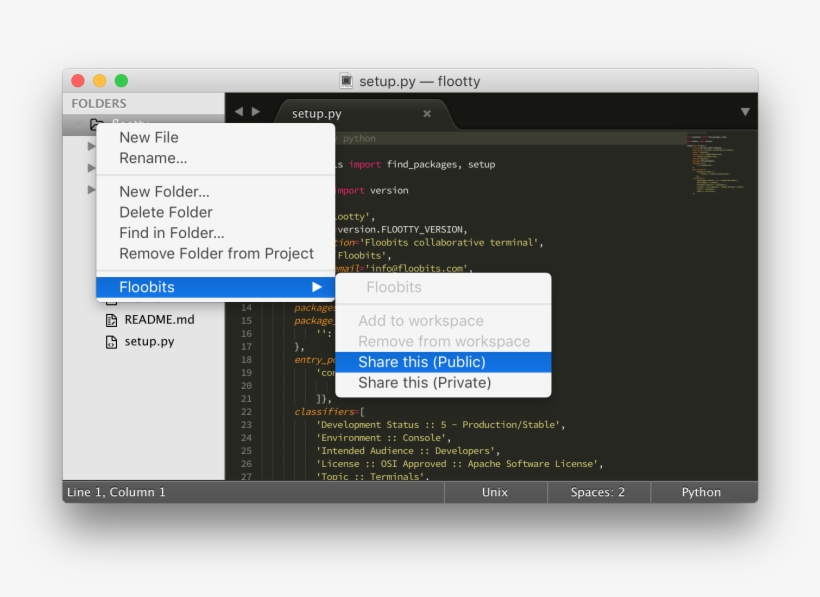Screen dimensions: 820x597
Task: Select Rename... in the context menu
Action: 153,158
